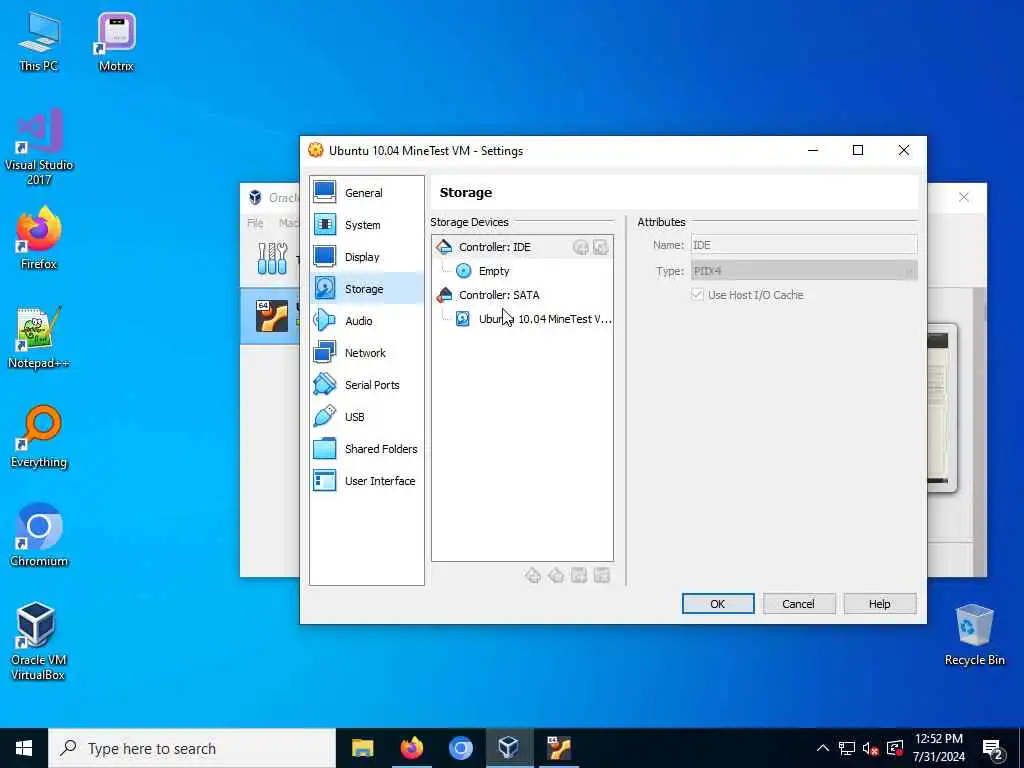This screenshot has width=1024, height=768.
Task: Click the taskbar search box
Action: (x=192, y=748)
